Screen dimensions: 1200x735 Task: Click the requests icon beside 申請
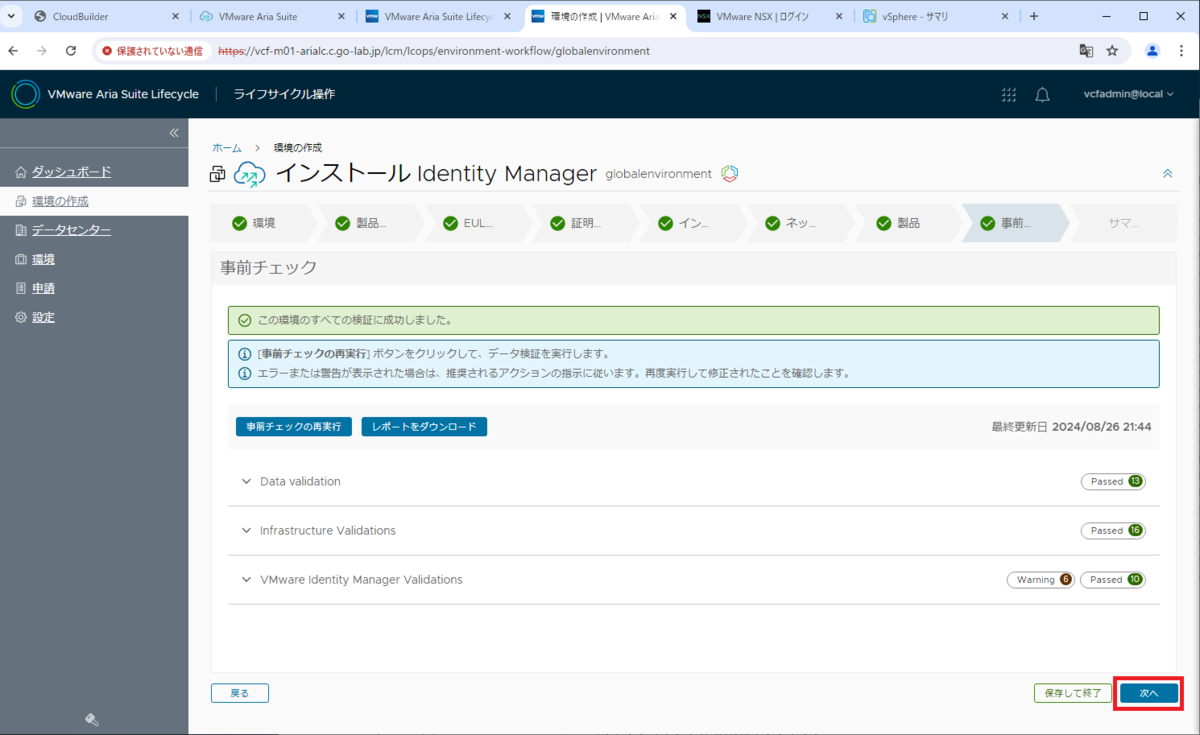pyautogui.click(x=21, y=288)
